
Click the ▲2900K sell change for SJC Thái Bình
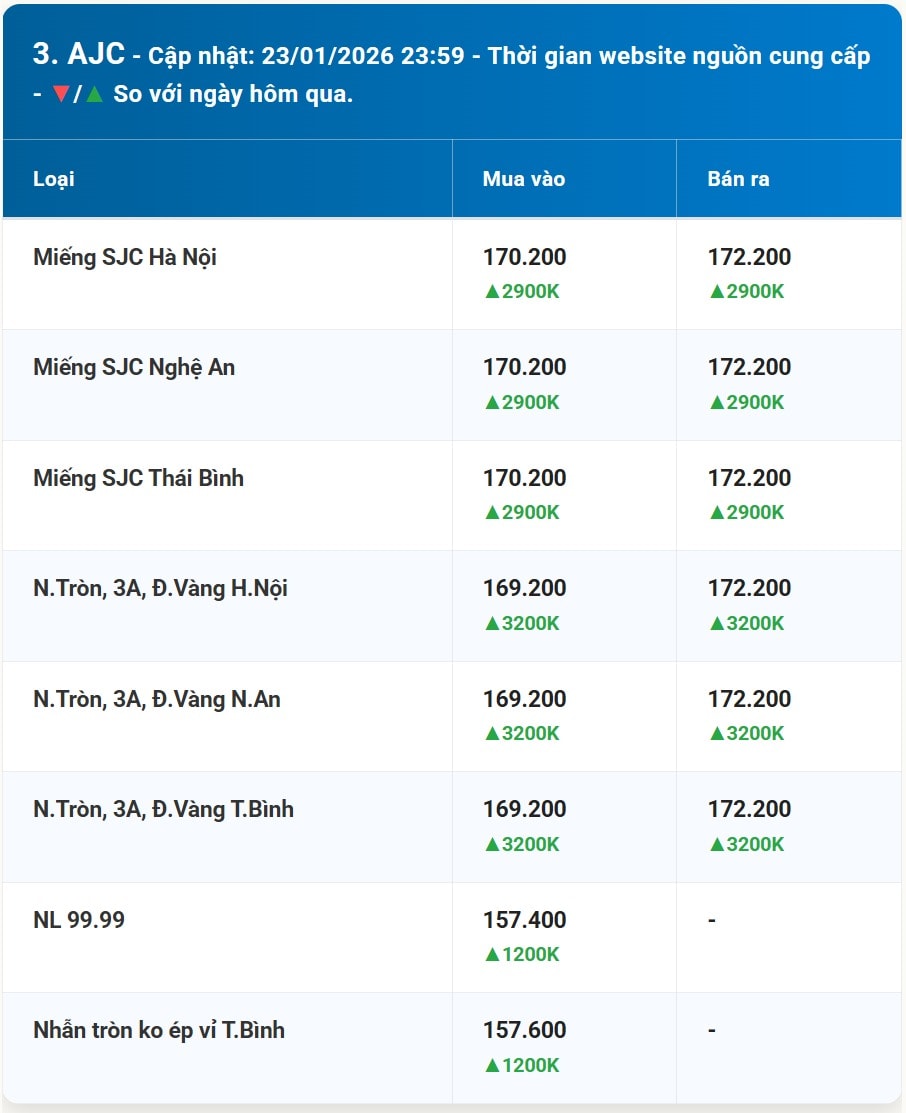[x=746, y=512]
